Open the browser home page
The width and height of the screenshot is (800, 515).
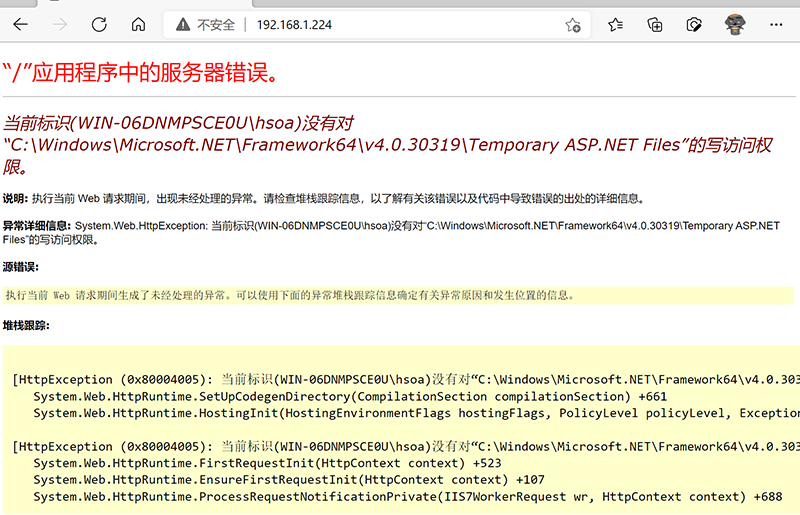(138, 24)
